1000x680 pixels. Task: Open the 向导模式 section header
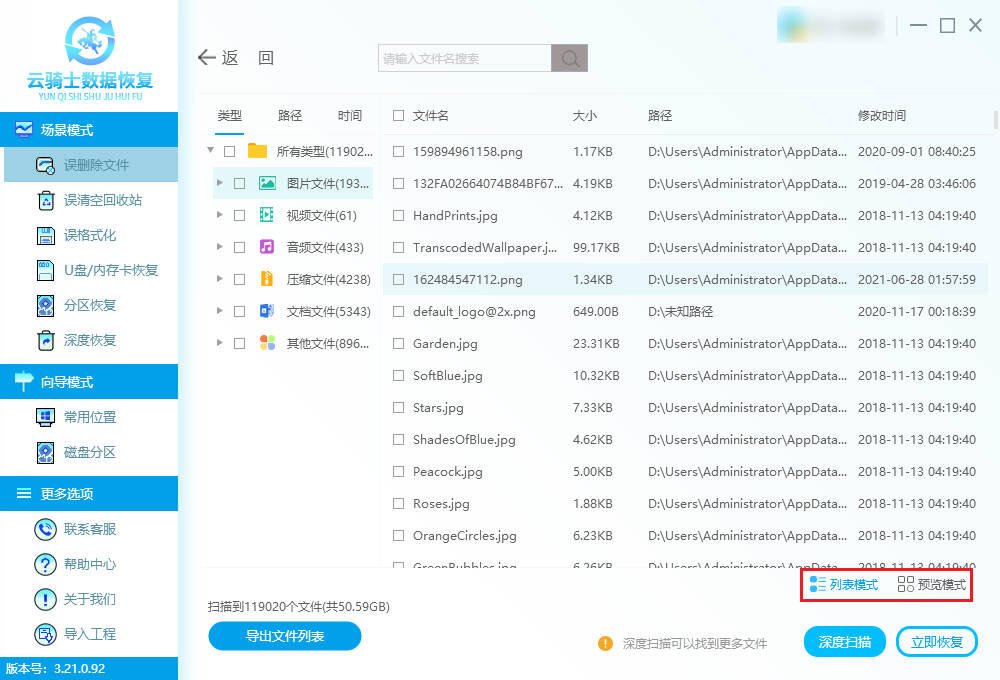coord(89,381)
